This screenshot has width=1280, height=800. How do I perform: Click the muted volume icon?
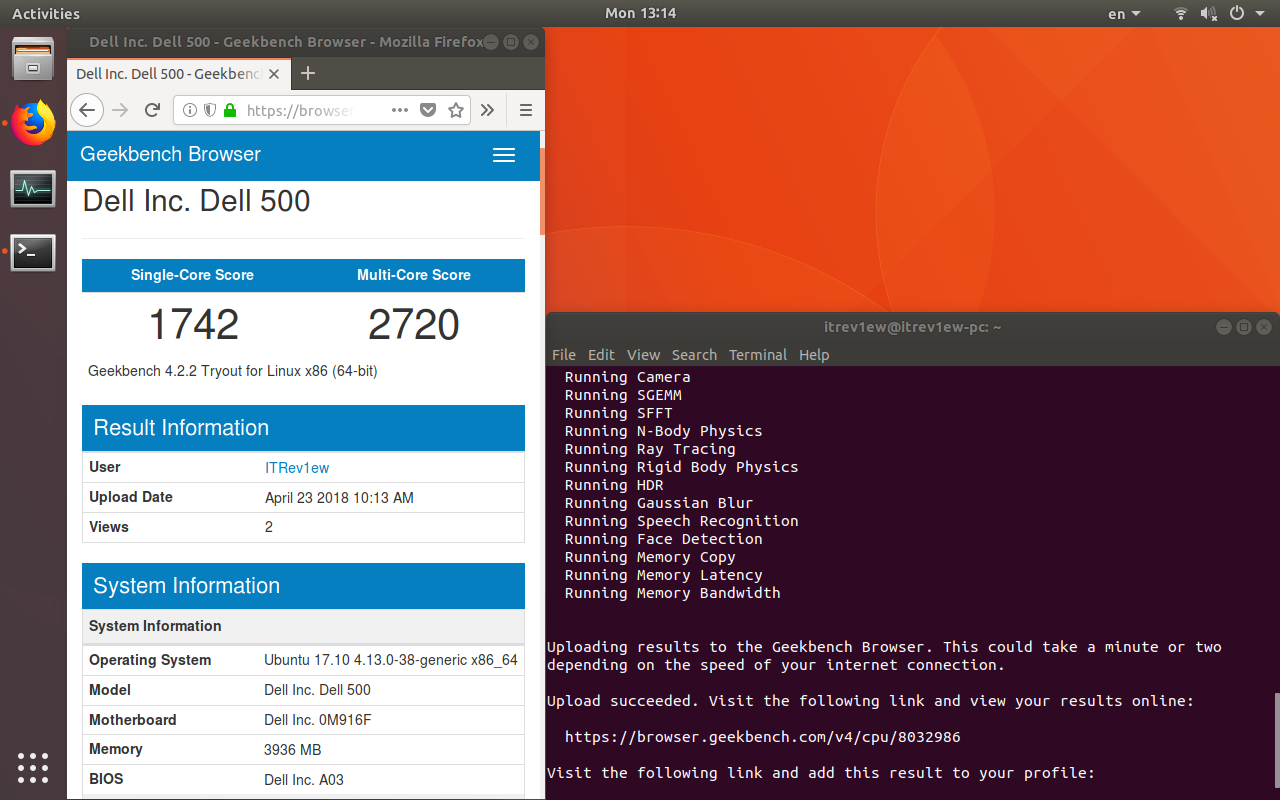click(1209, 13)
